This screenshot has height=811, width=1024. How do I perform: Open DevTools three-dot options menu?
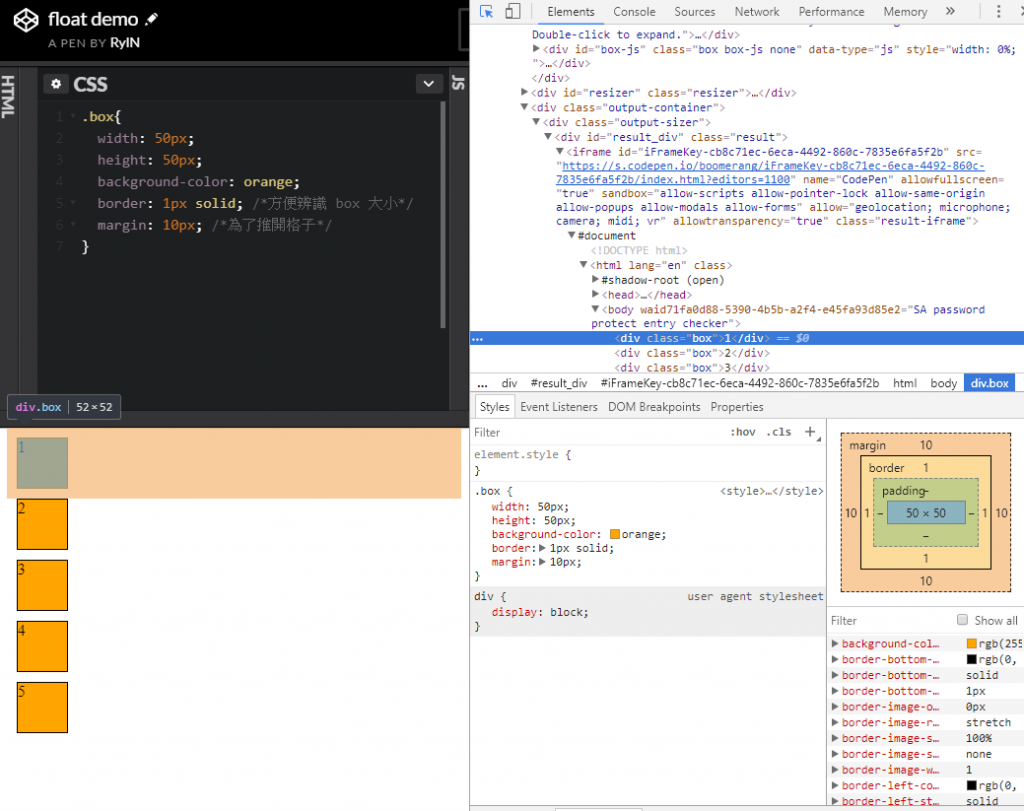tap(998, 11)
